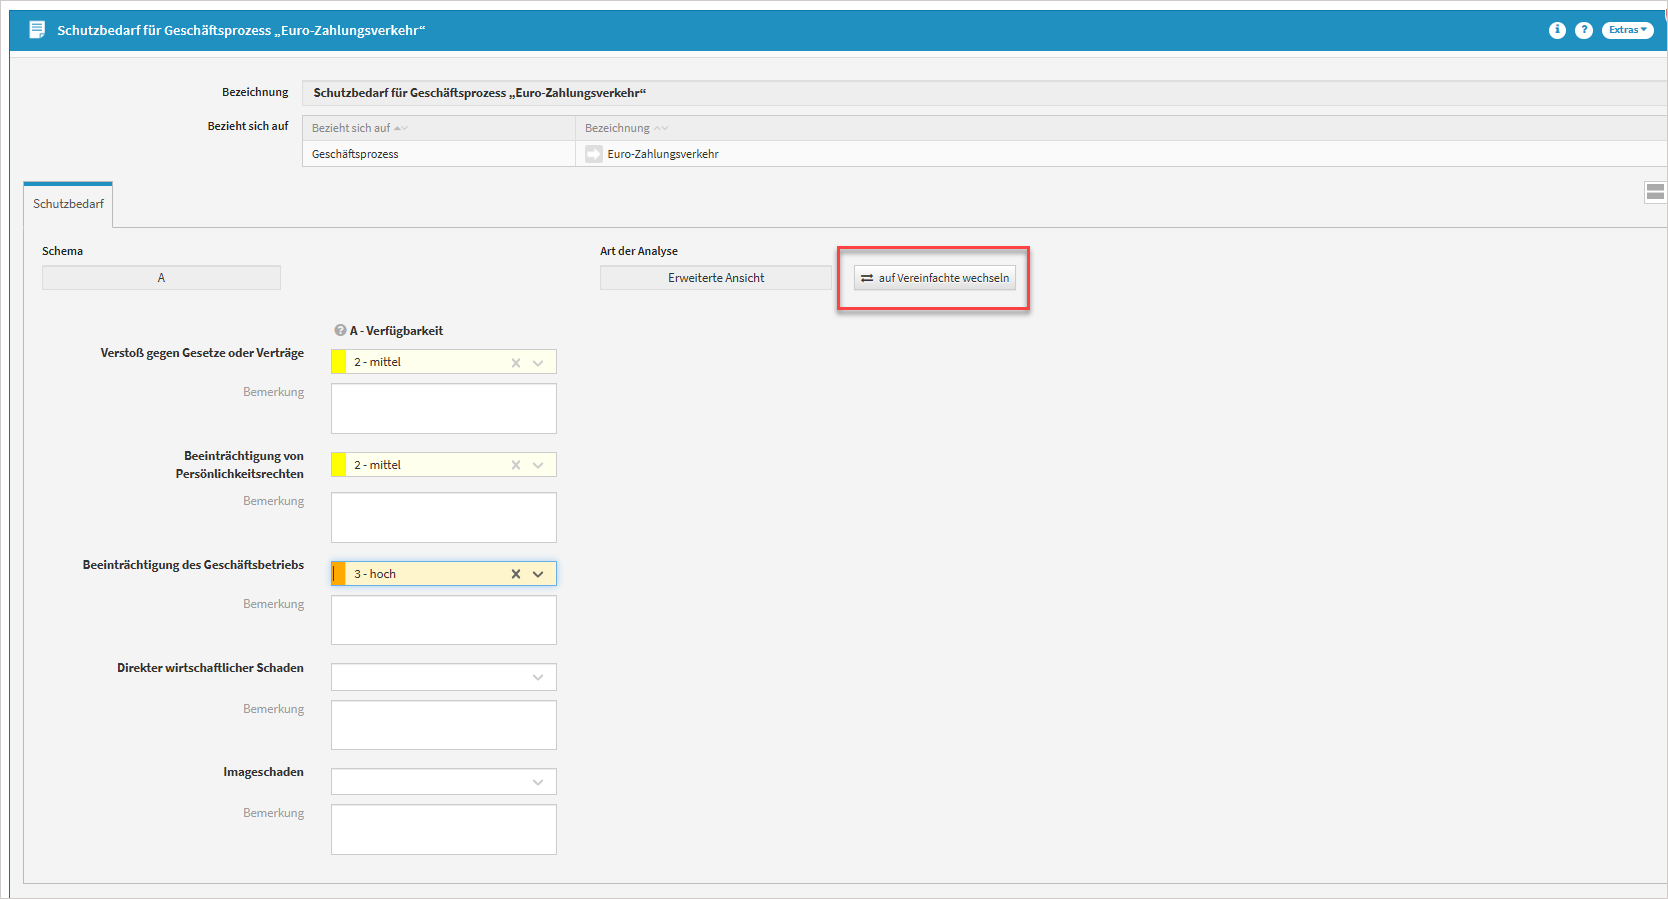1668x899 pixels.
Task: Open the question mark help icon in header
Action: point(1584,30)
